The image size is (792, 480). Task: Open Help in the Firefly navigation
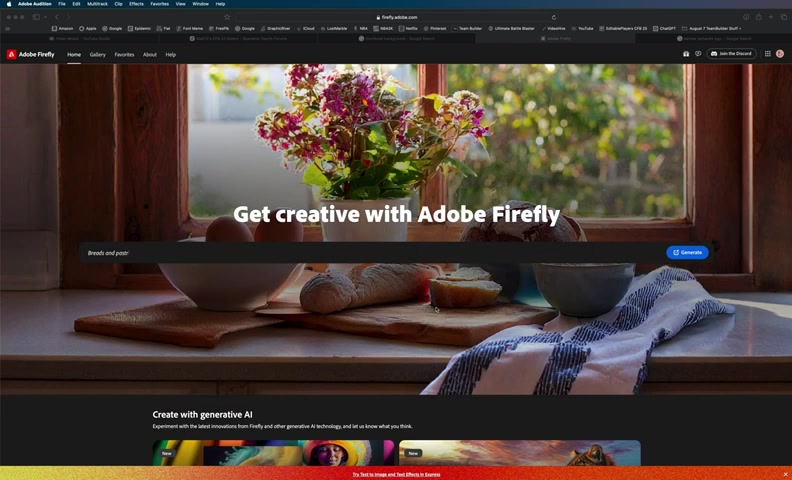[171, 55]
